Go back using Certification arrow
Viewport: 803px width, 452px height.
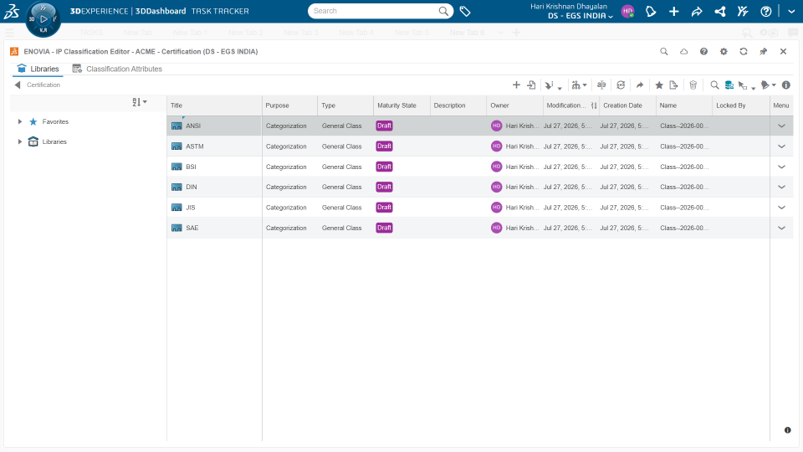pos(17,85)
